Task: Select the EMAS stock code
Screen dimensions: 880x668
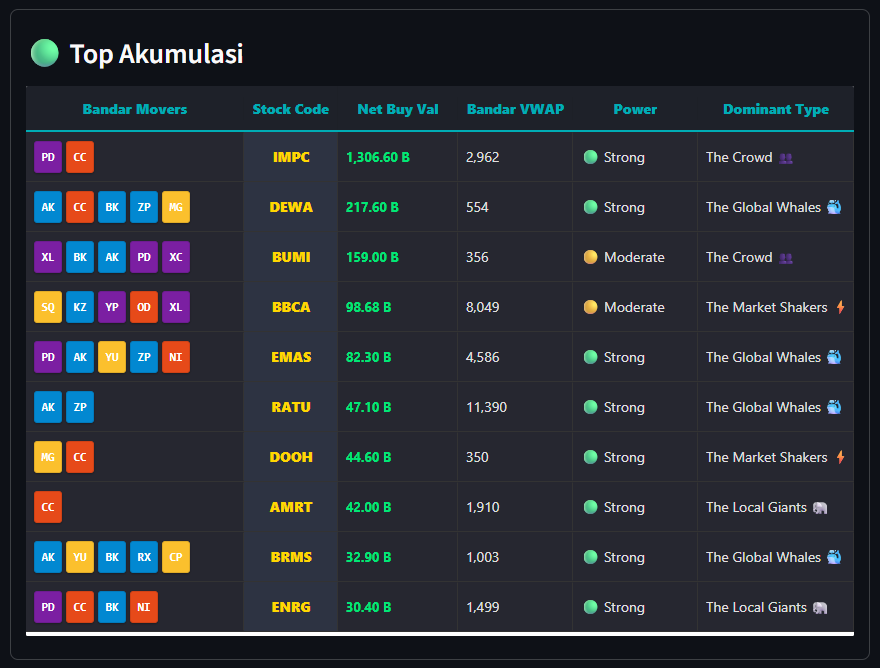Action: click(291, 357)
